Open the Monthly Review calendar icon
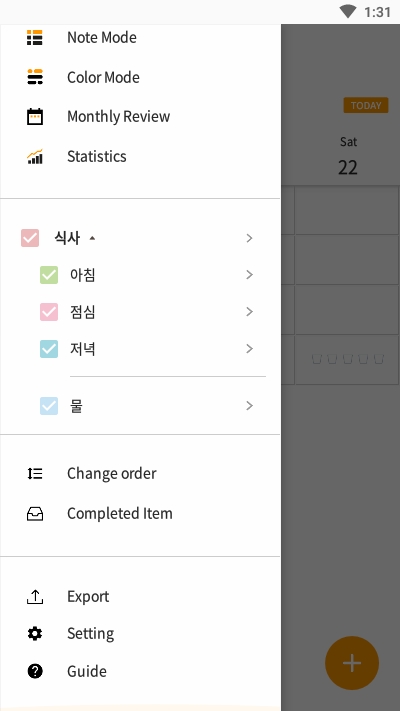 tap(34, 117)
